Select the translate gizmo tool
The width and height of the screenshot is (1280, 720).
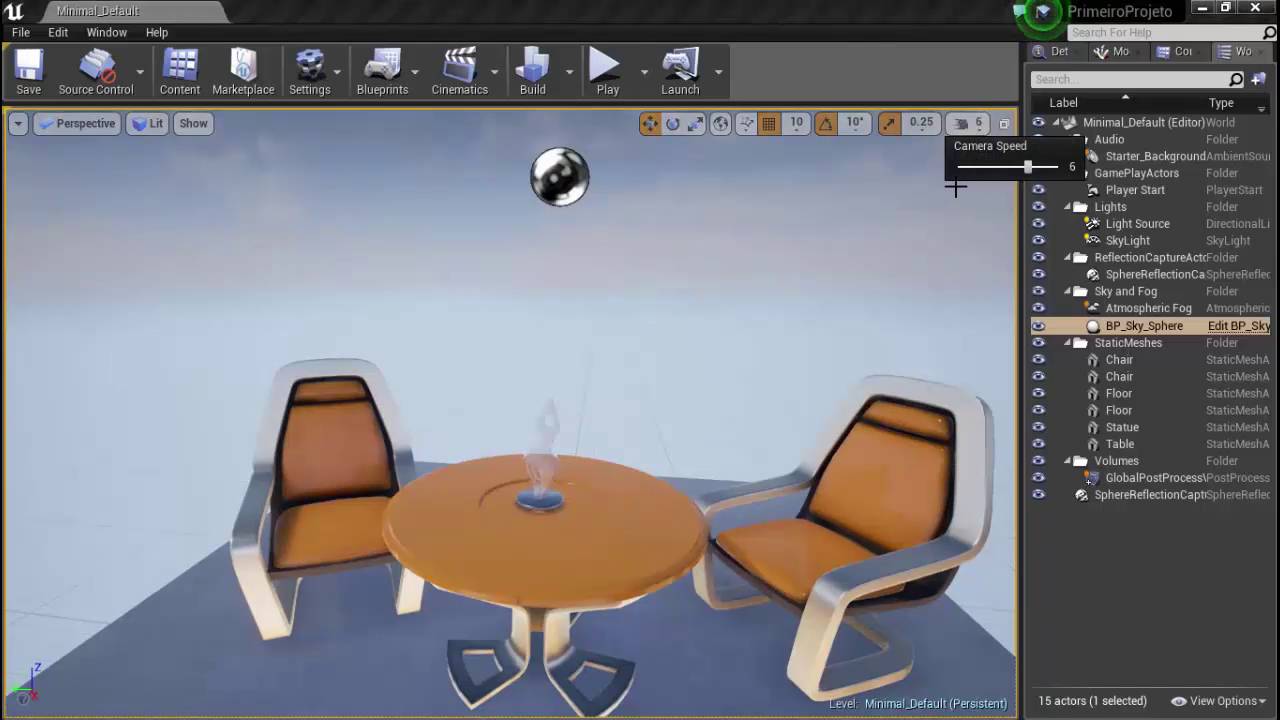(x=650, y=123)
